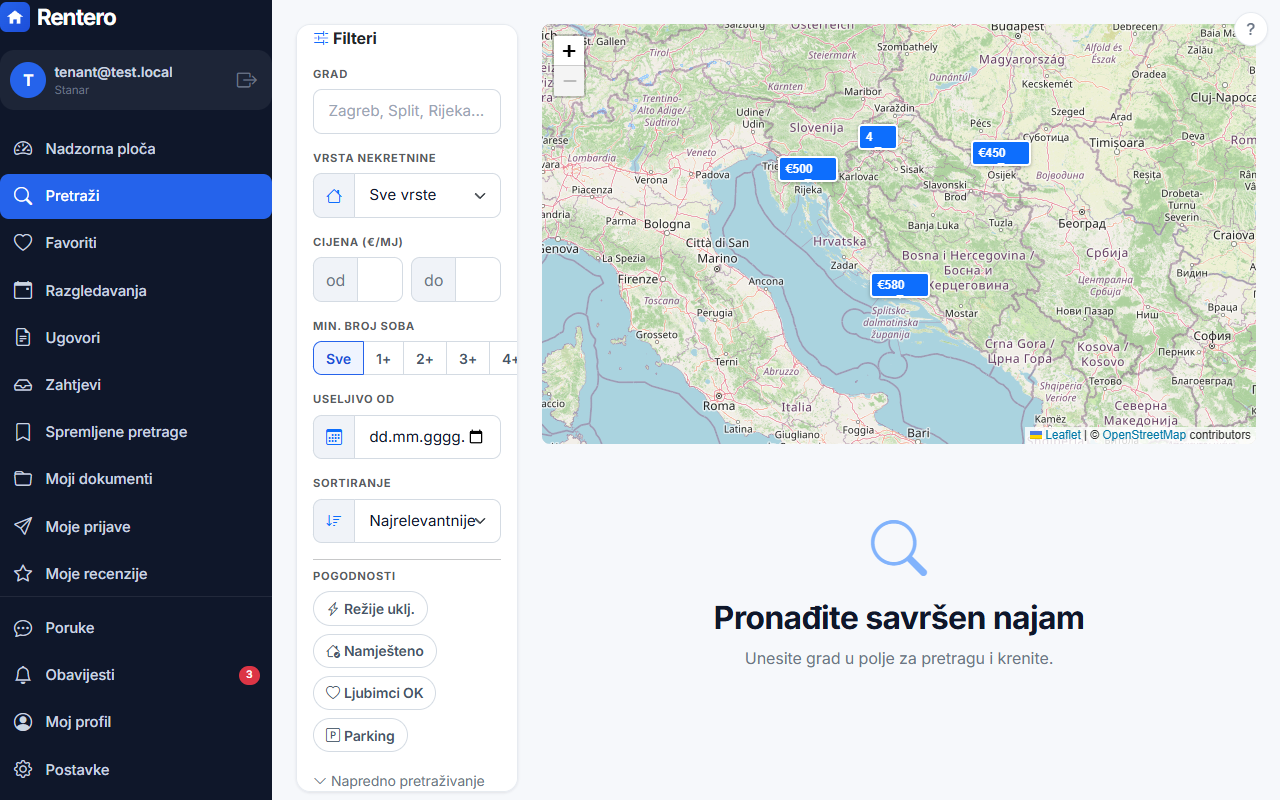
Task: Open the date picker in dd.mm.gggg. field
Action: pos(476,437)
